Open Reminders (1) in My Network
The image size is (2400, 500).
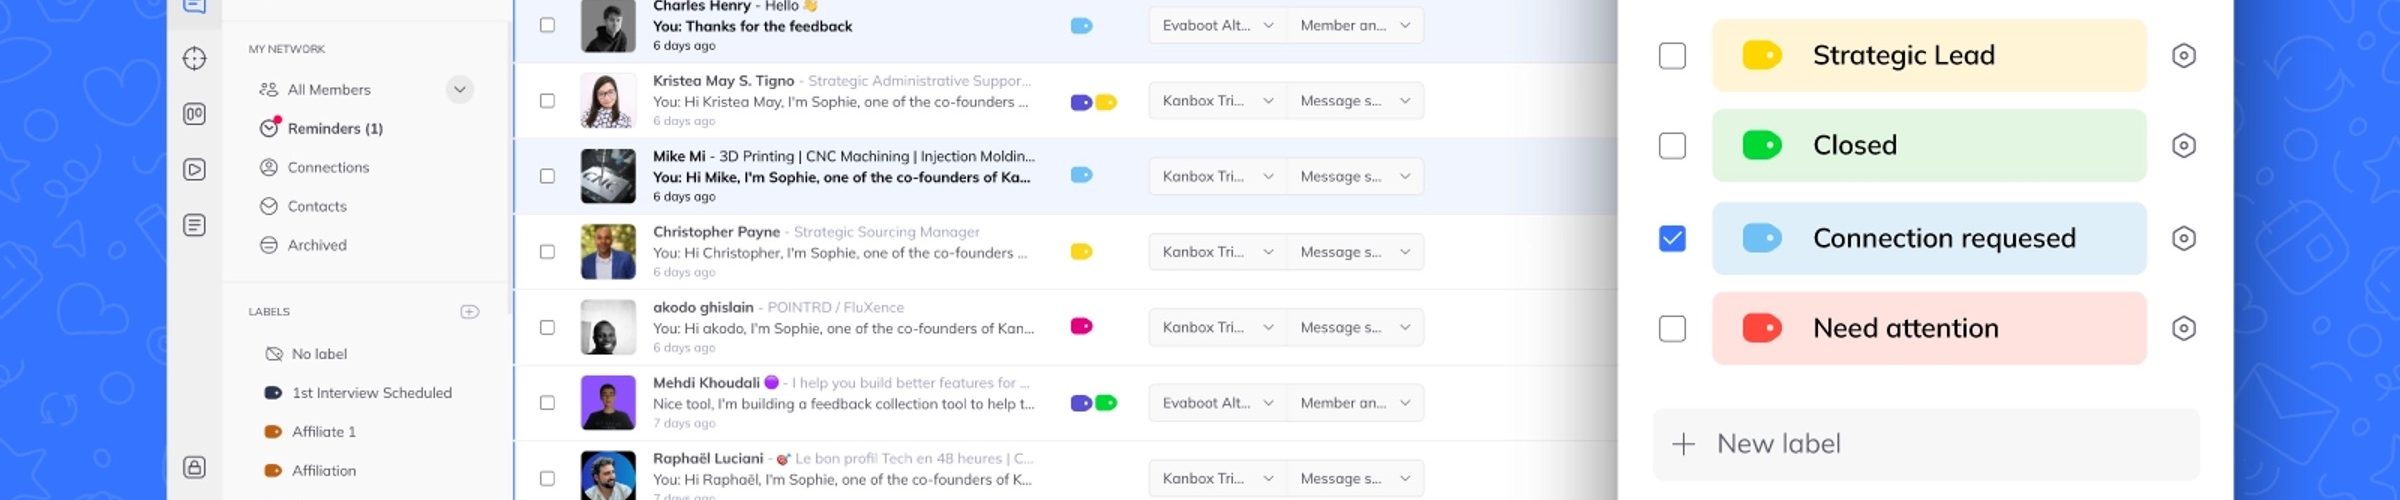click(335, 128)
